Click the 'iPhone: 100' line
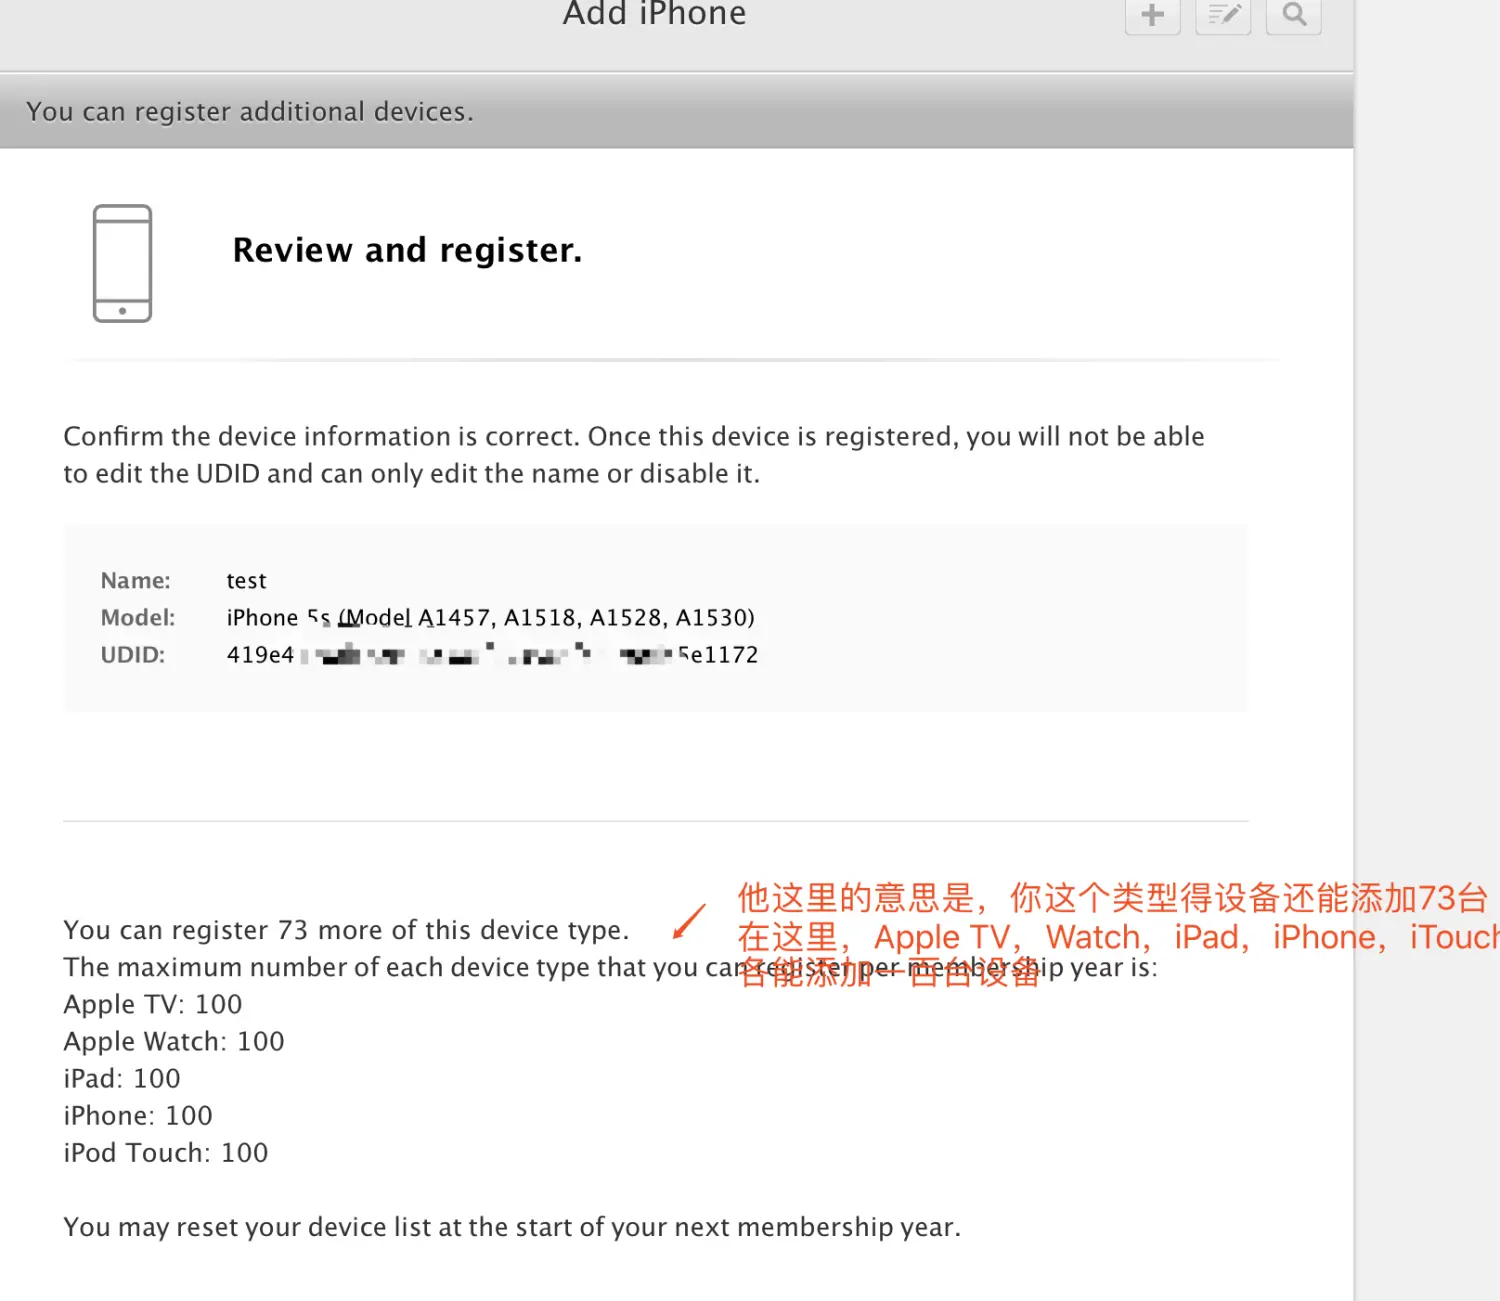 coord(138,1115)
